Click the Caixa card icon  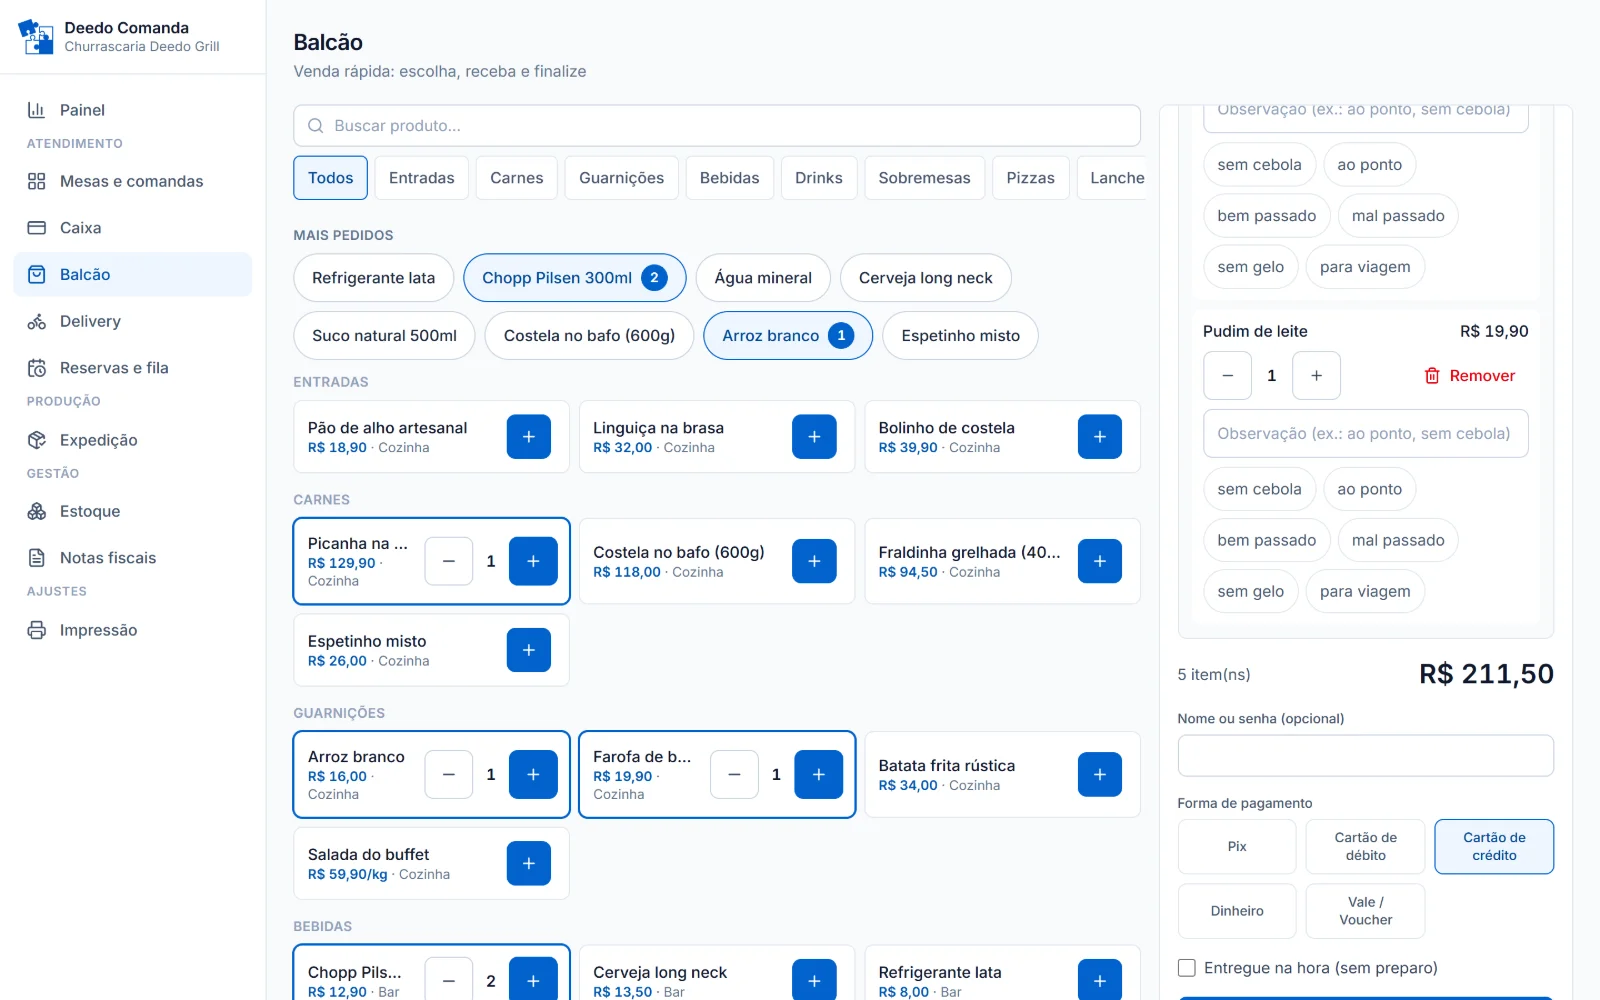click(37, 228)
